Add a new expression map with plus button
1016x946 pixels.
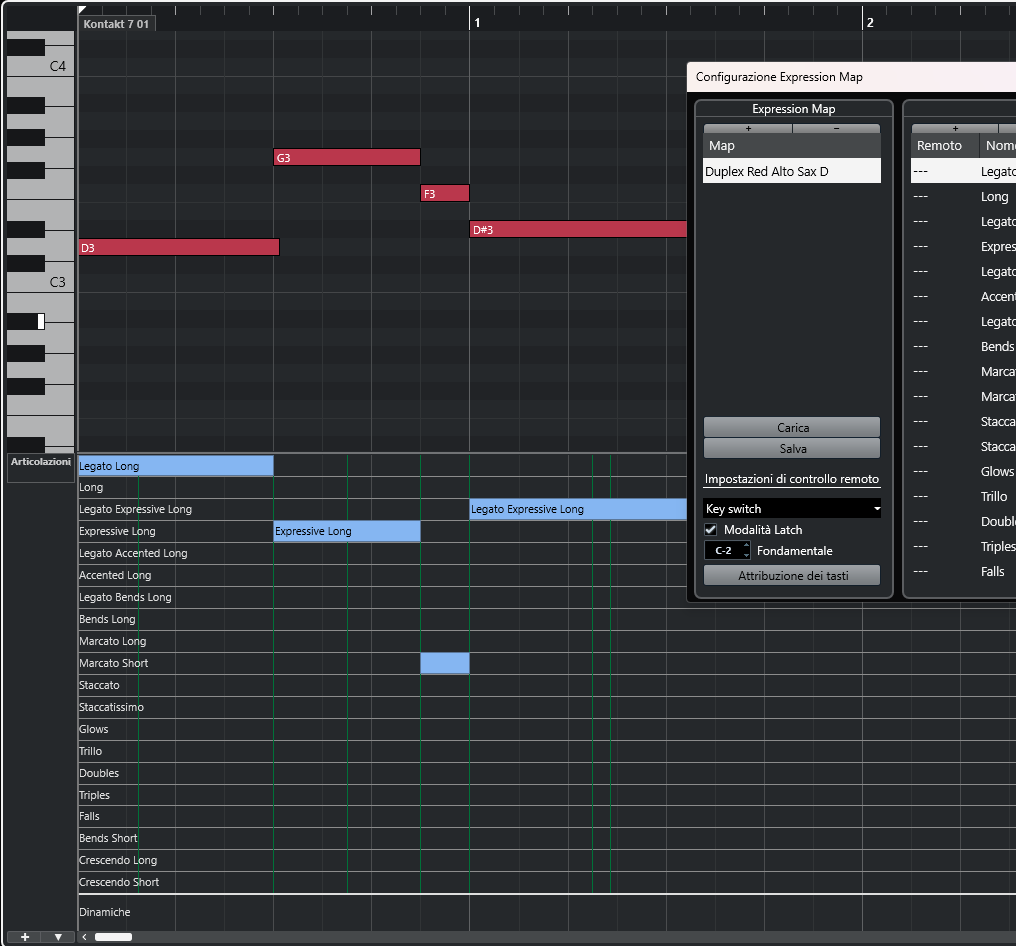tap(748, 128)
